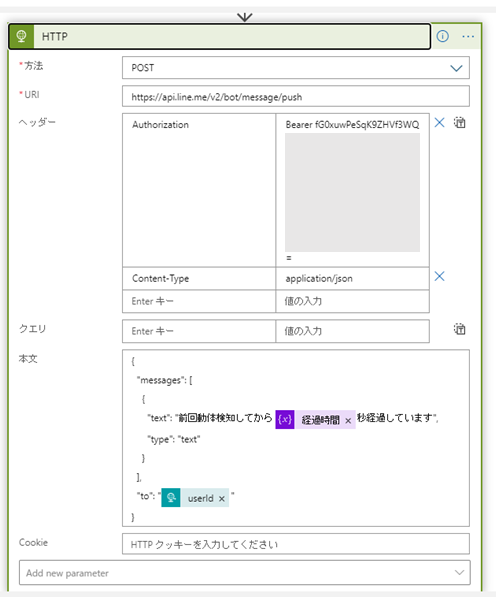Switch headers to text mode icon
The width and height of the screenshot is (496, 597).
click(459, 123)
